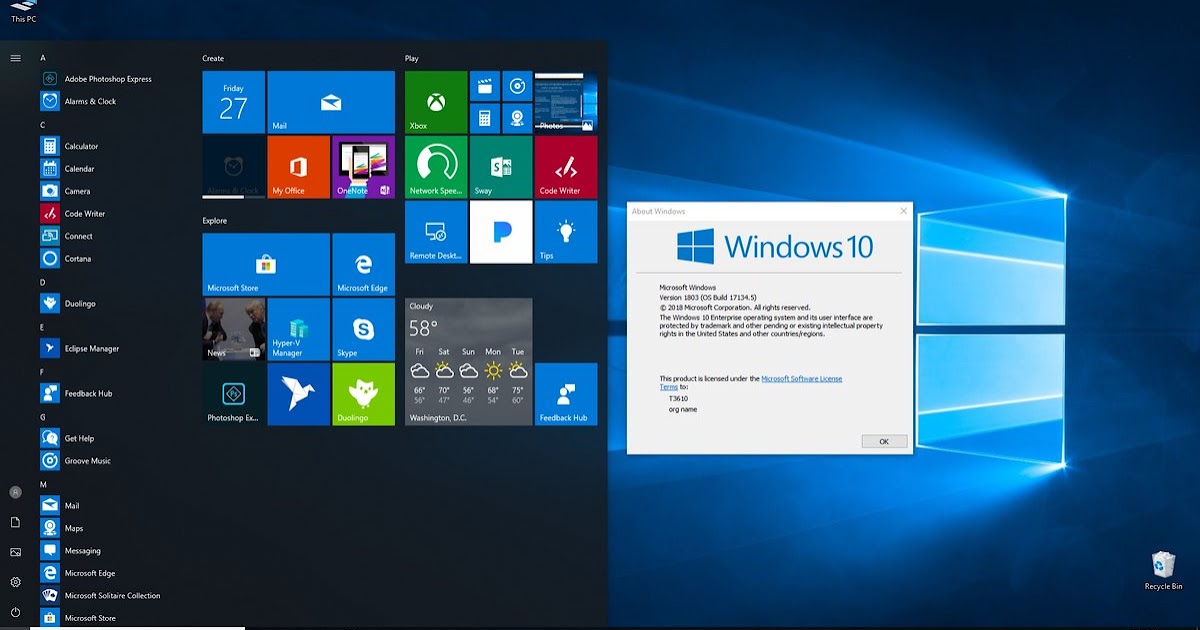
Task: Open Documents from the Start left rail
Action: point(15,522)
